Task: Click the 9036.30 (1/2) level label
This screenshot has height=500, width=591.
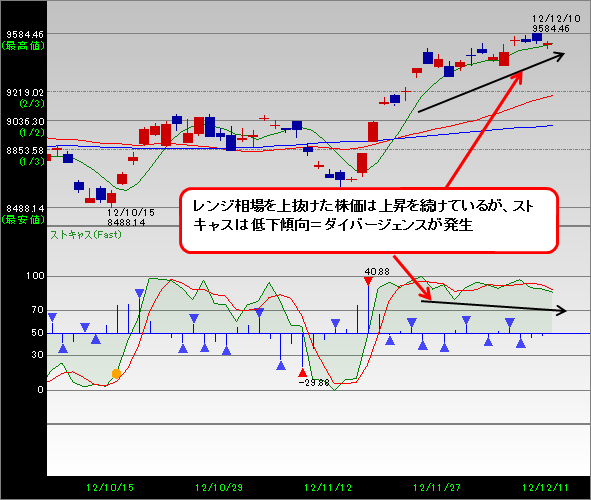Action: (x=25, y=127)
